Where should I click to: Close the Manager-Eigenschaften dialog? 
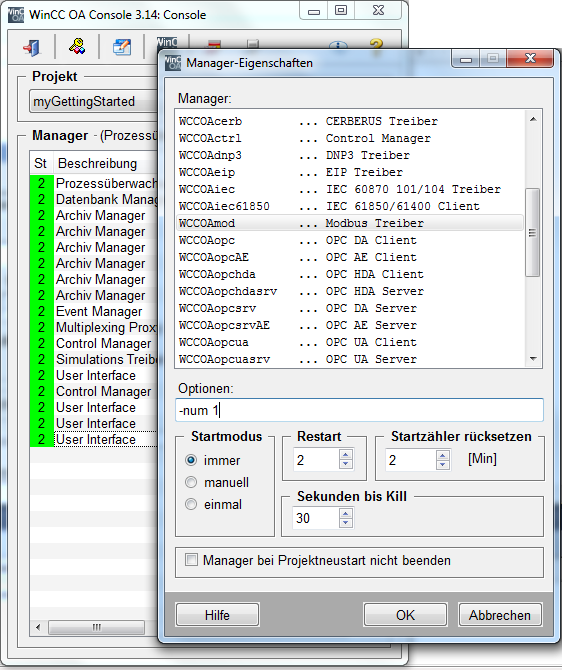(530, 59)
